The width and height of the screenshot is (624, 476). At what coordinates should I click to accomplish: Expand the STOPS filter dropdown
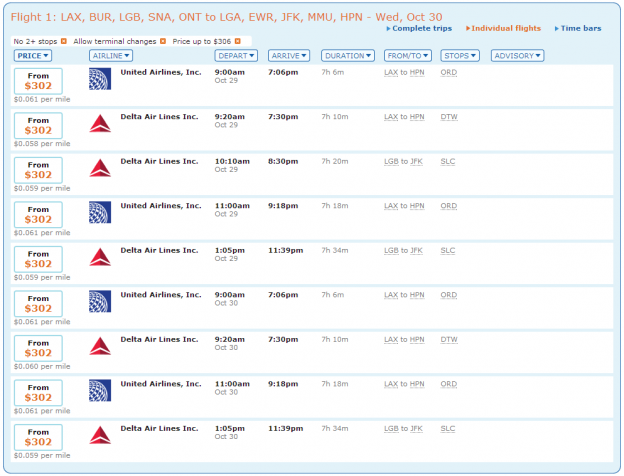pos(458,56)
